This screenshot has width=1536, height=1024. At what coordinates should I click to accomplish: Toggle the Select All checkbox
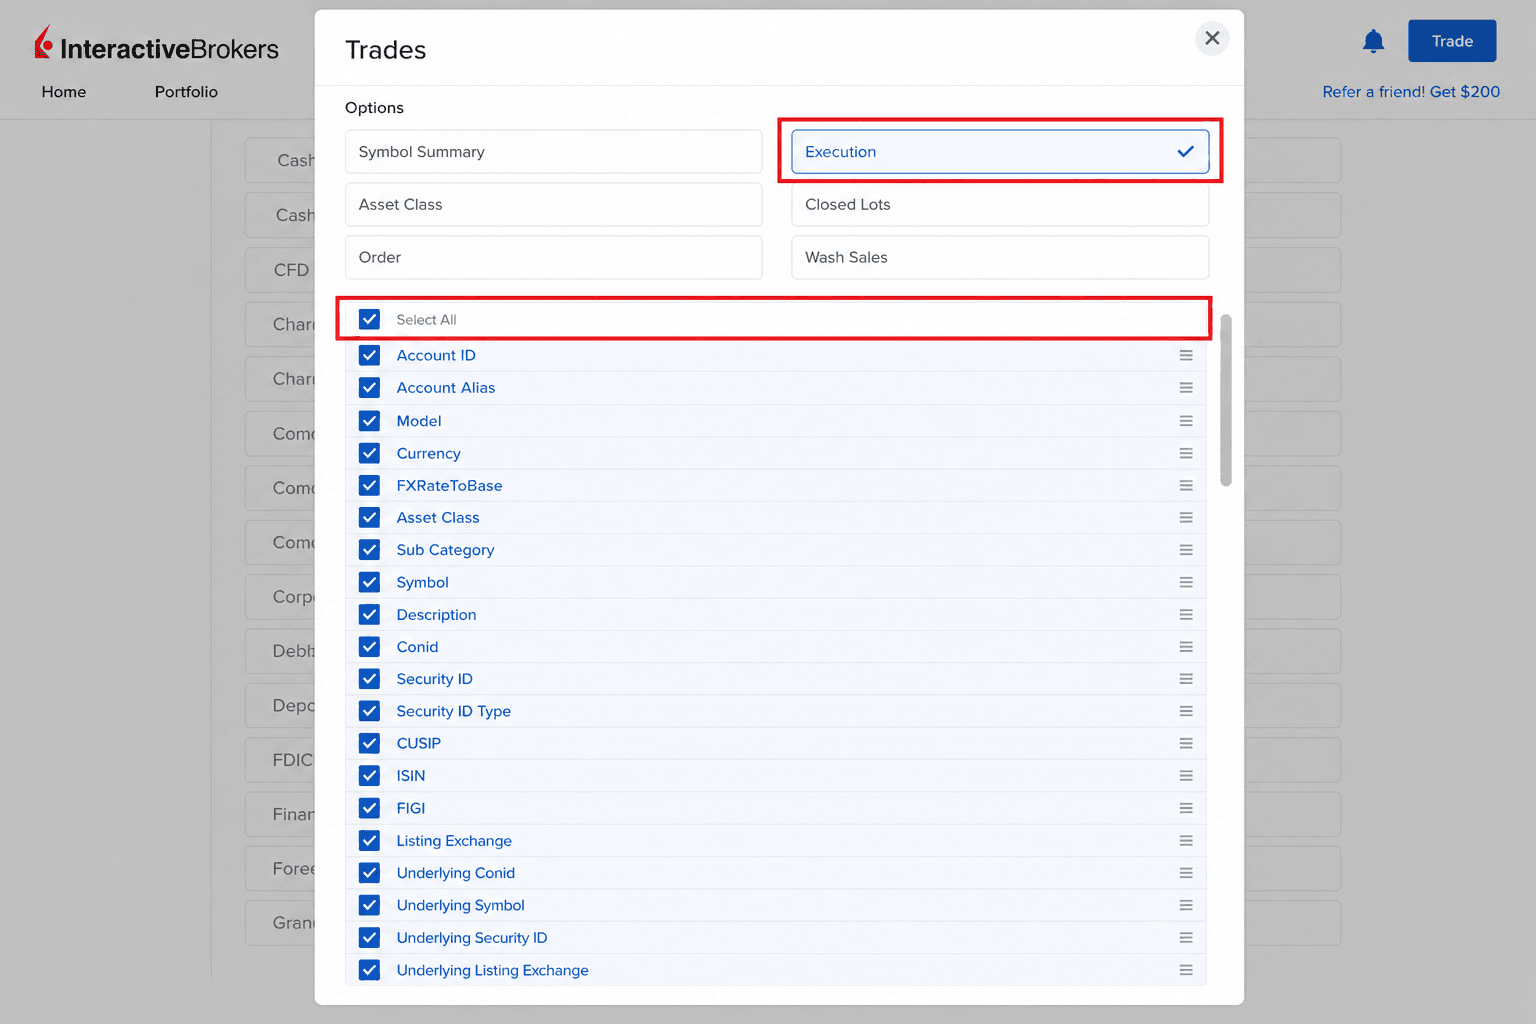(x=370, y=319)
